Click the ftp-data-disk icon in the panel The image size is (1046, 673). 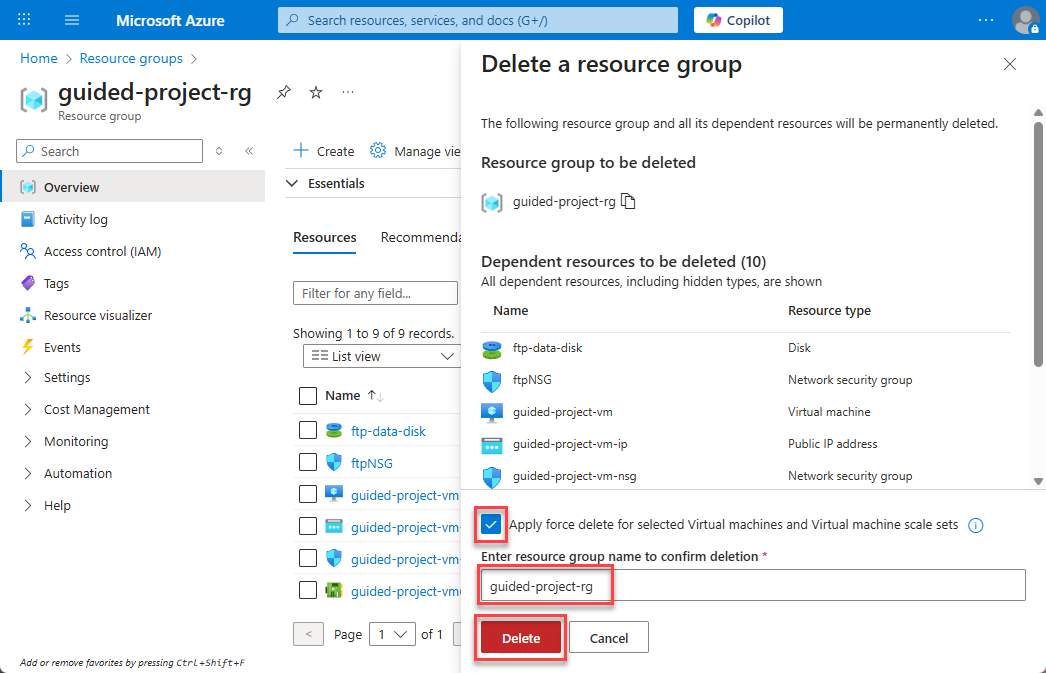(492, 349)
